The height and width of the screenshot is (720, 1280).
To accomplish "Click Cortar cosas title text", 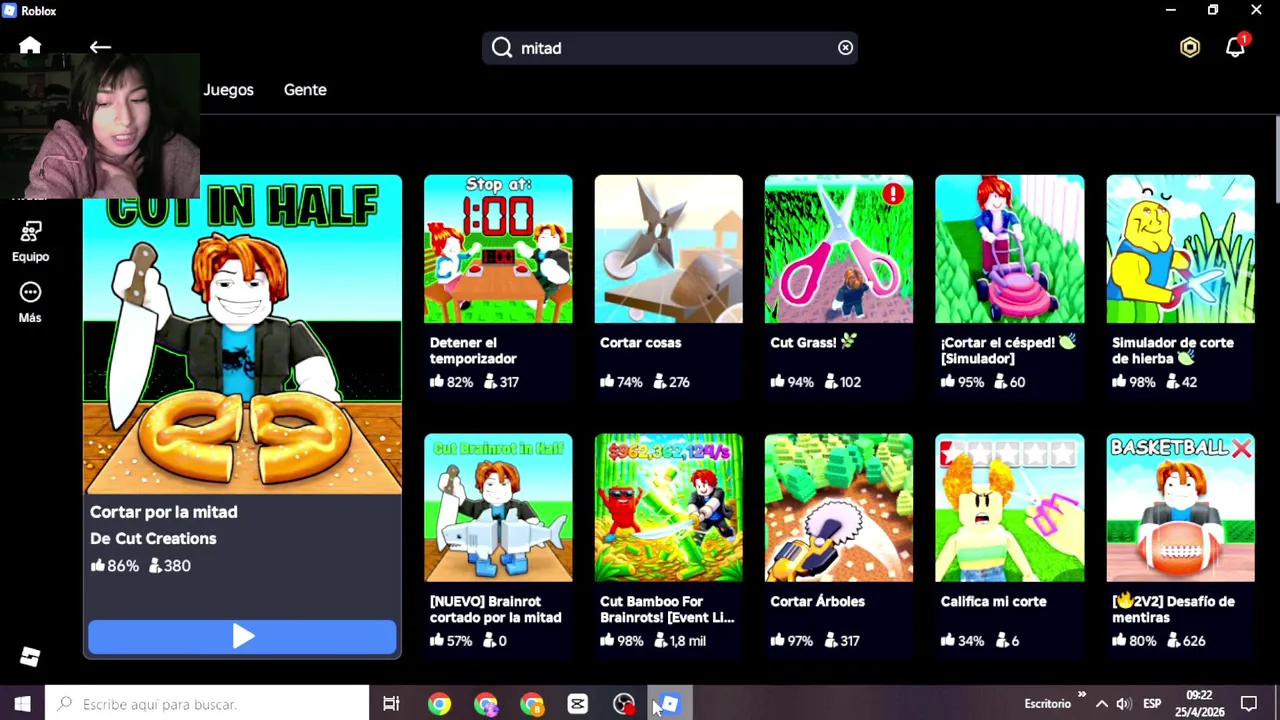I will [640, 343].
